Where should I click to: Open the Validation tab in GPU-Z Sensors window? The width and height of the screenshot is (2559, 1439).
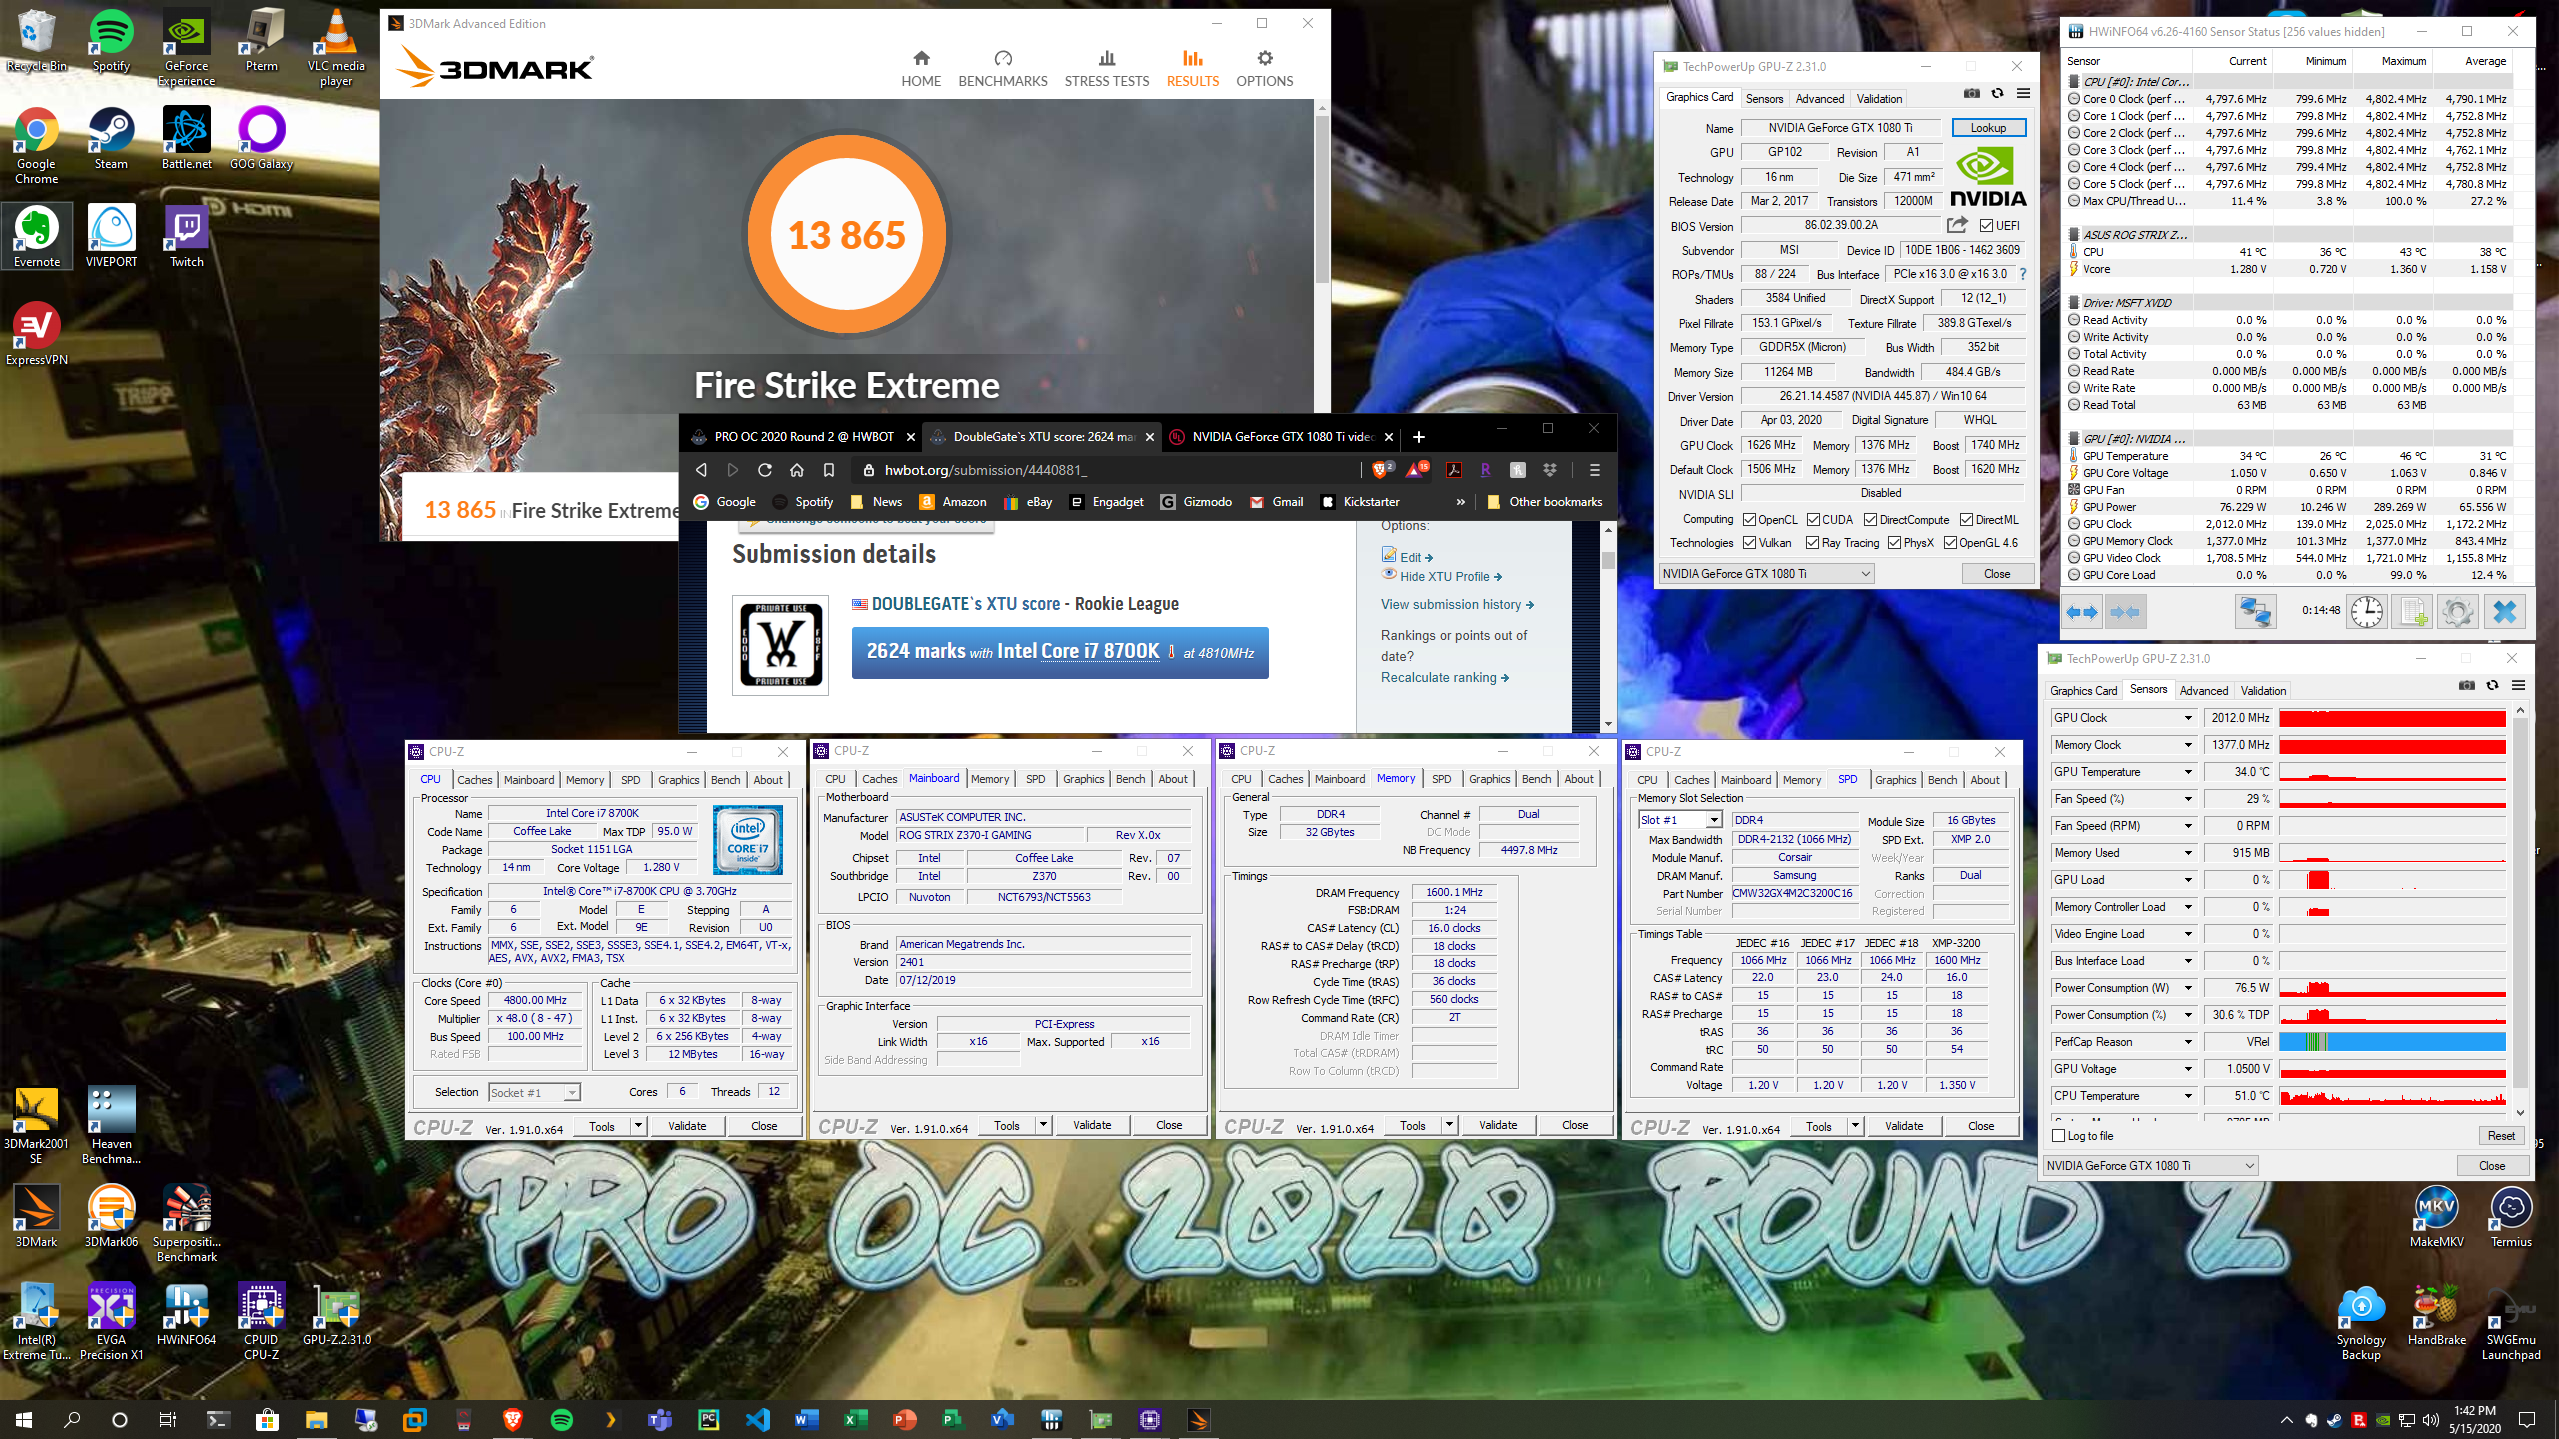point(2263,690)
